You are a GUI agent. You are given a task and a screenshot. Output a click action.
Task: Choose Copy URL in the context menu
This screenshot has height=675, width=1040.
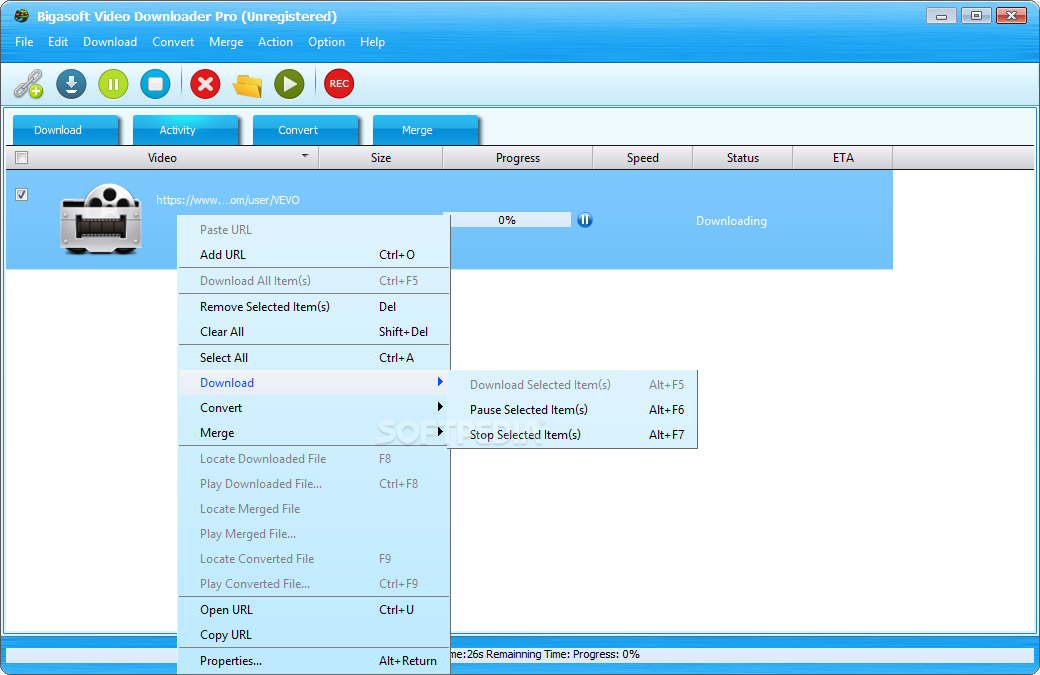click(314, 635)
